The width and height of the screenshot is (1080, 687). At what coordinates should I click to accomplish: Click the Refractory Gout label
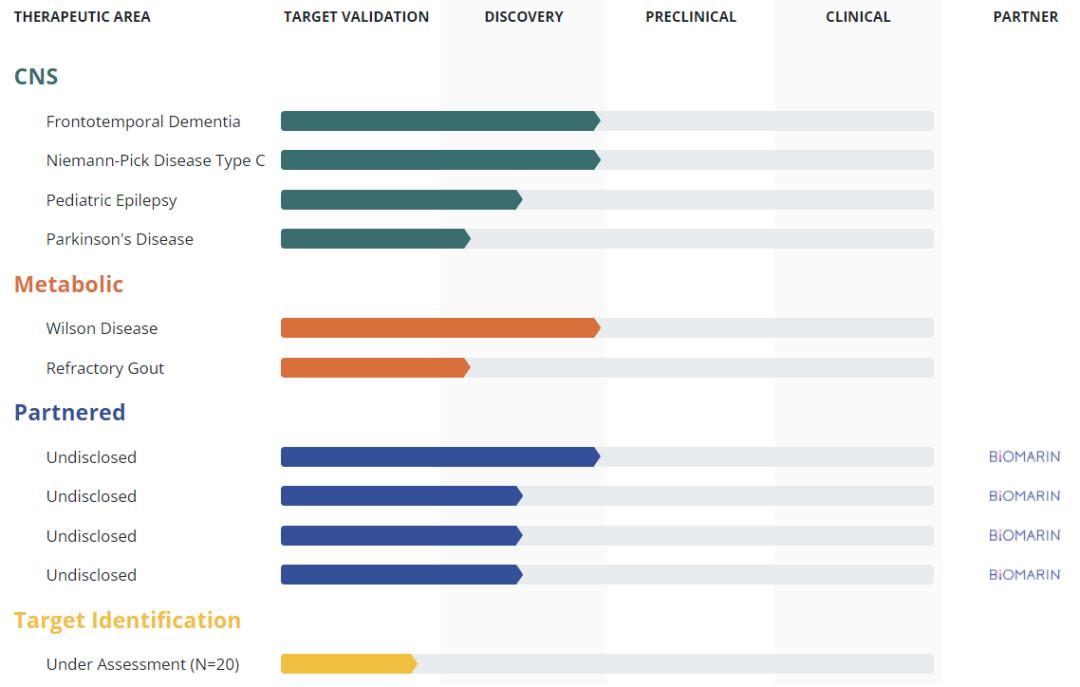coord(105,368)
